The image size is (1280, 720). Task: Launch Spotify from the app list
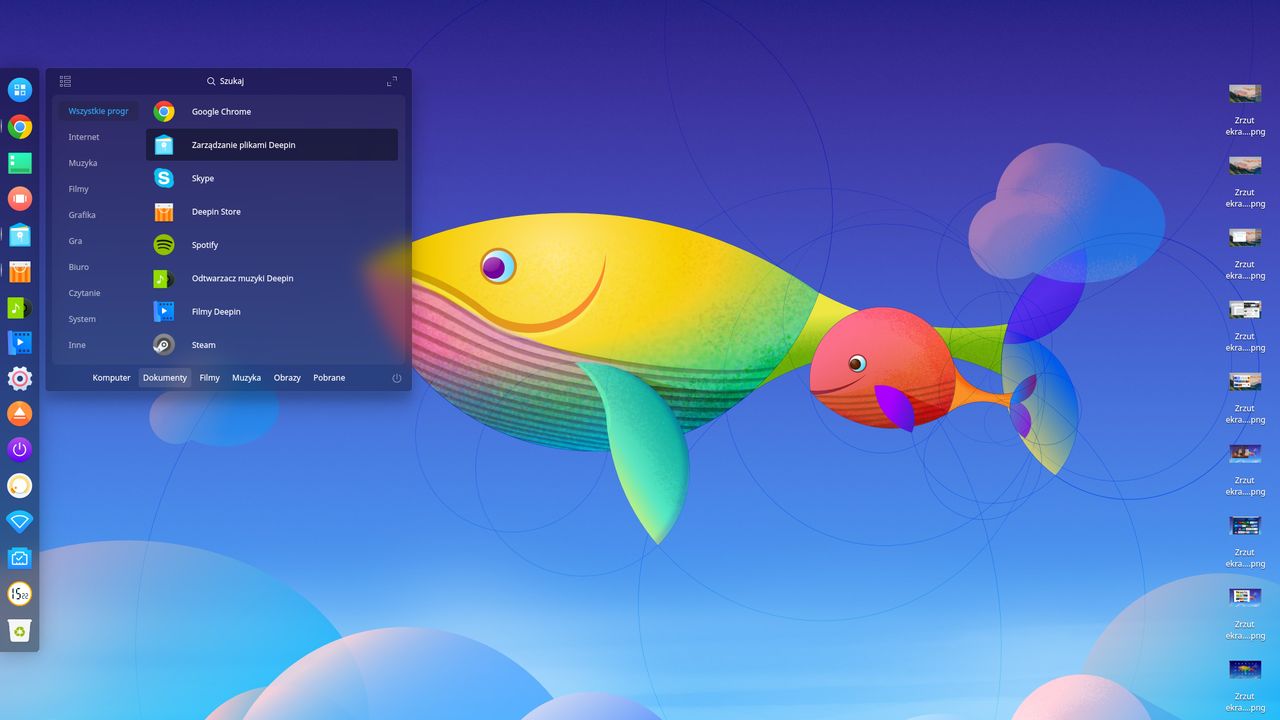click(x=272, y=245)
